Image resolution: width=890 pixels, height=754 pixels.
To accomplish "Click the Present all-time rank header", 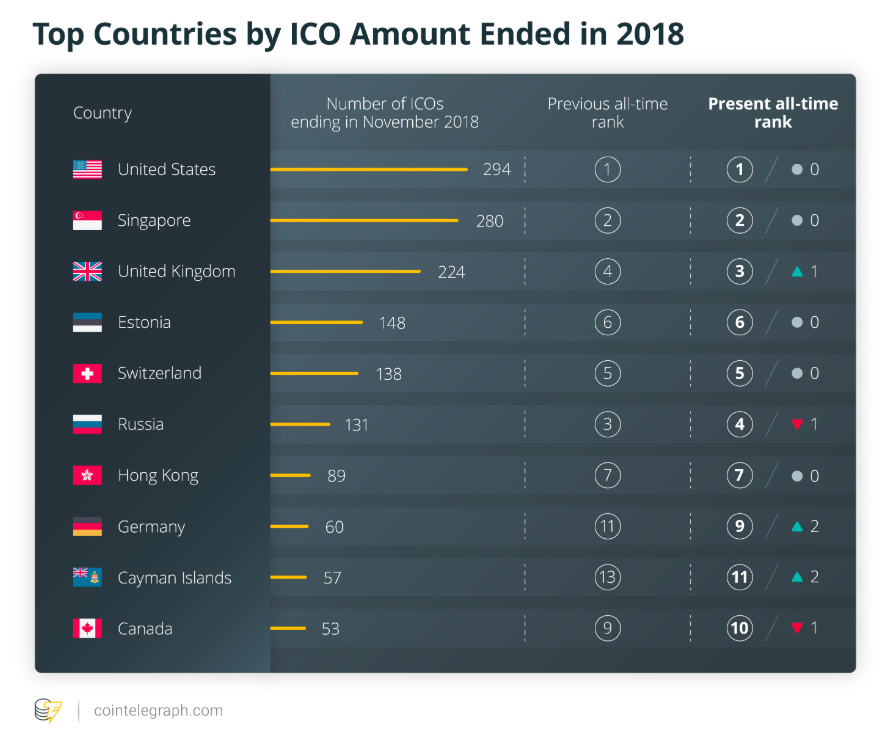I will point(773,113).
